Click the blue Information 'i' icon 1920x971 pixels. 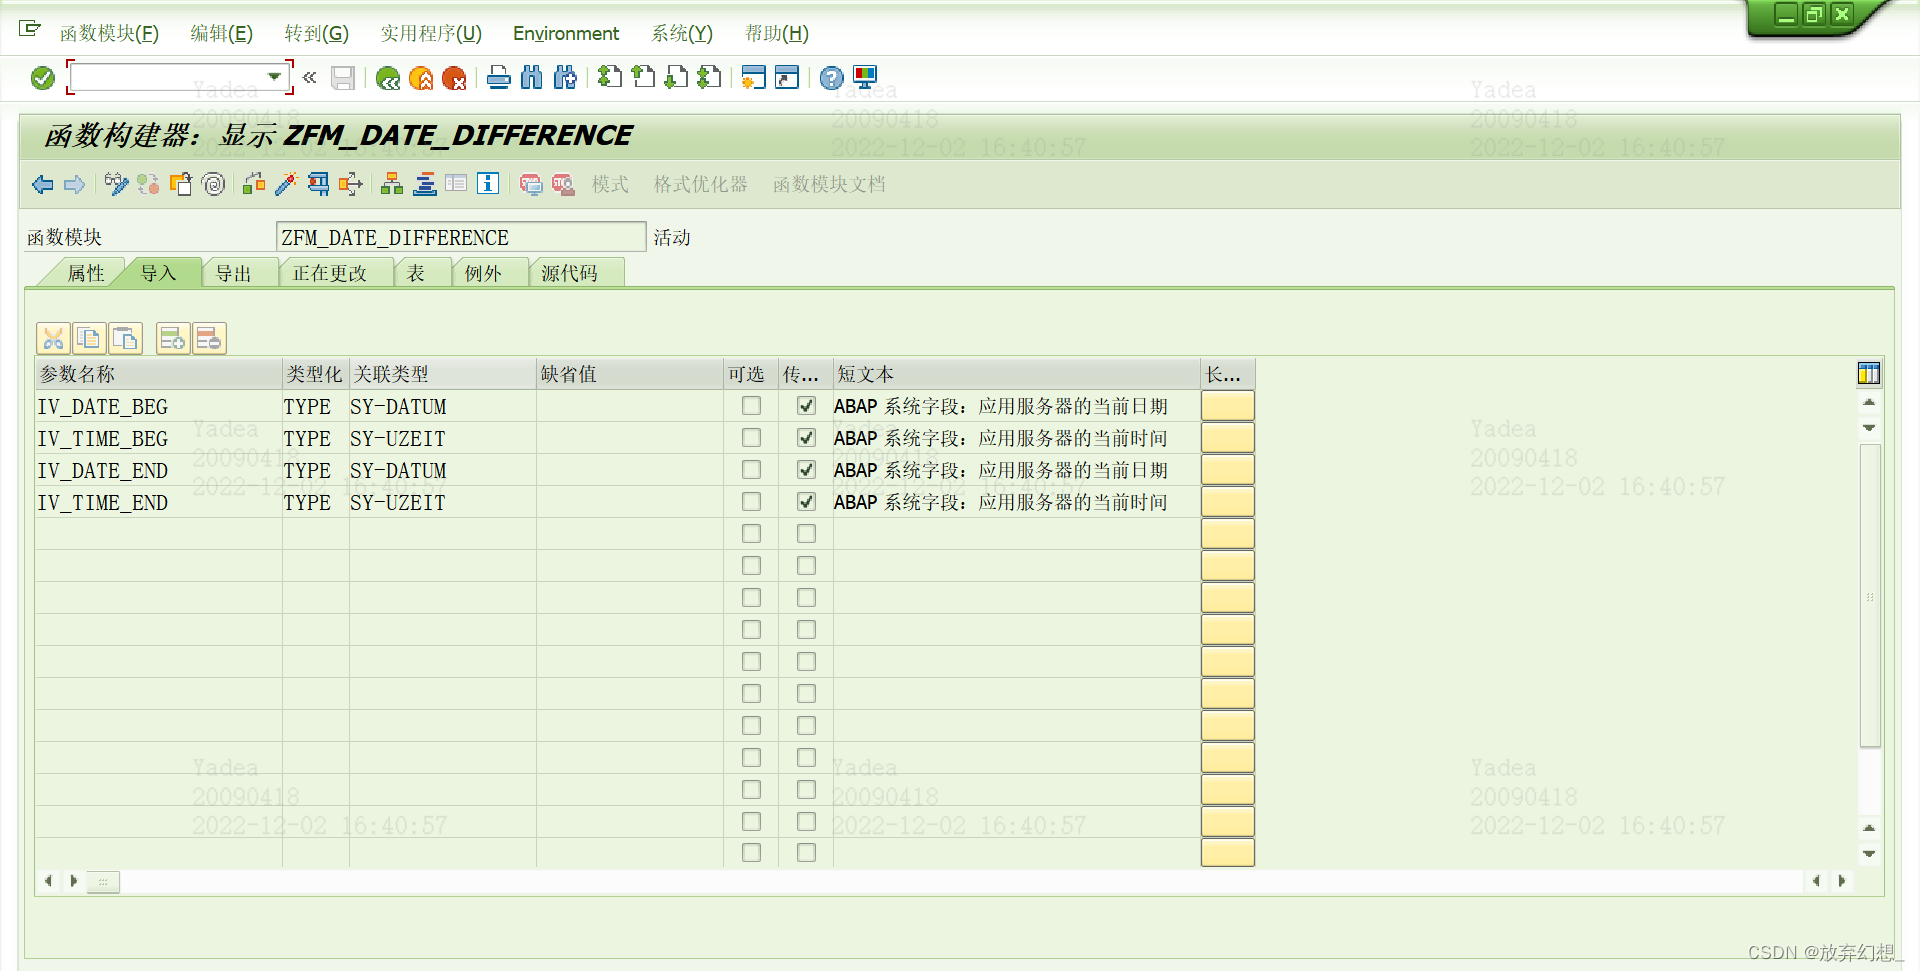(x=488, y=184)
